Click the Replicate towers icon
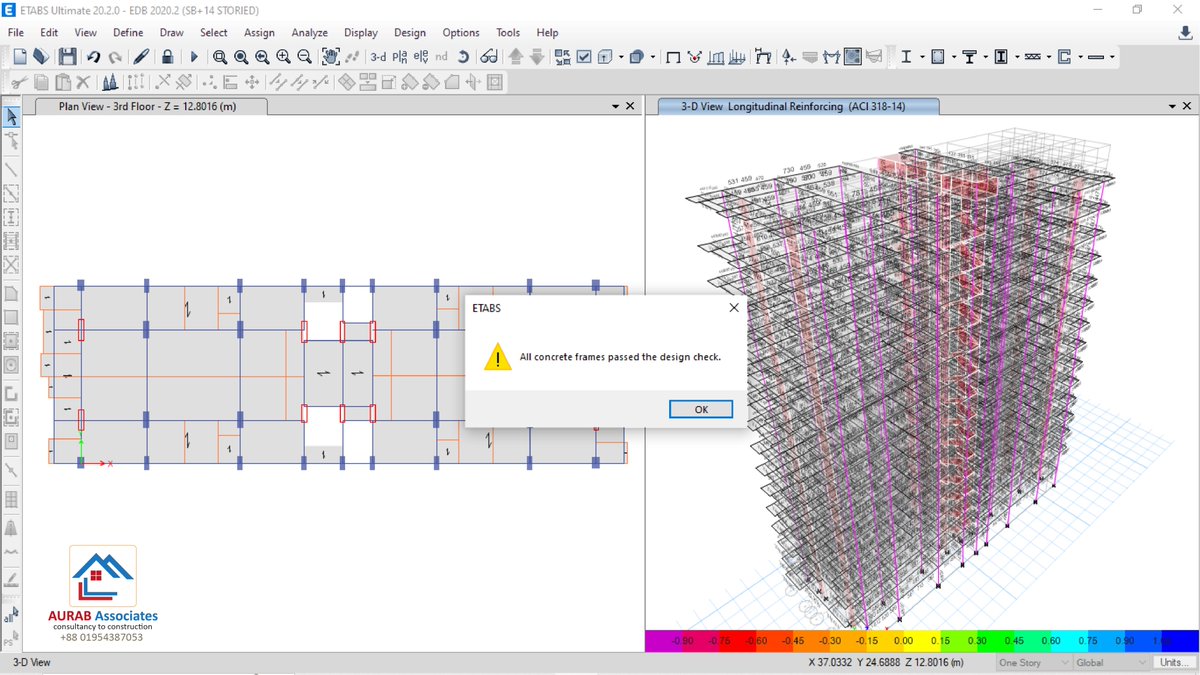 pyautogui.click(x=109, y=82)
